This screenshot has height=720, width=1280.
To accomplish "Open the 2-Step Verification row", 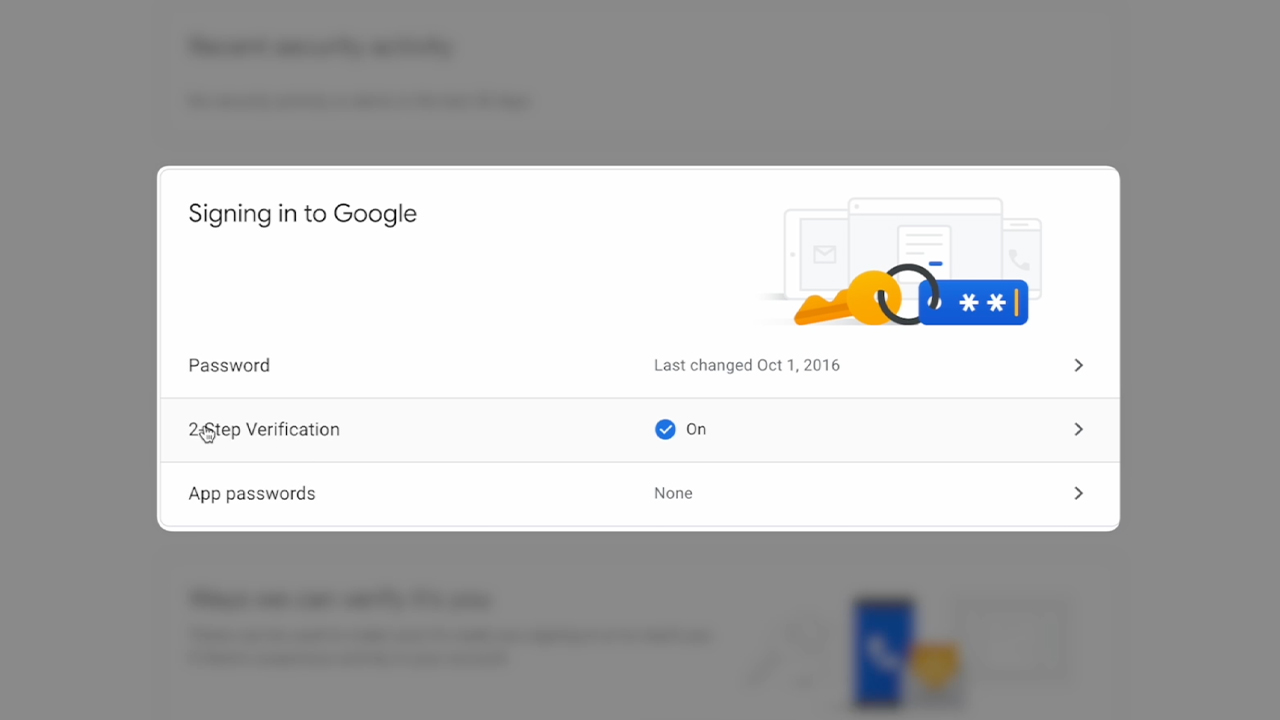I will pyautogui.click(x=638, y=430).
